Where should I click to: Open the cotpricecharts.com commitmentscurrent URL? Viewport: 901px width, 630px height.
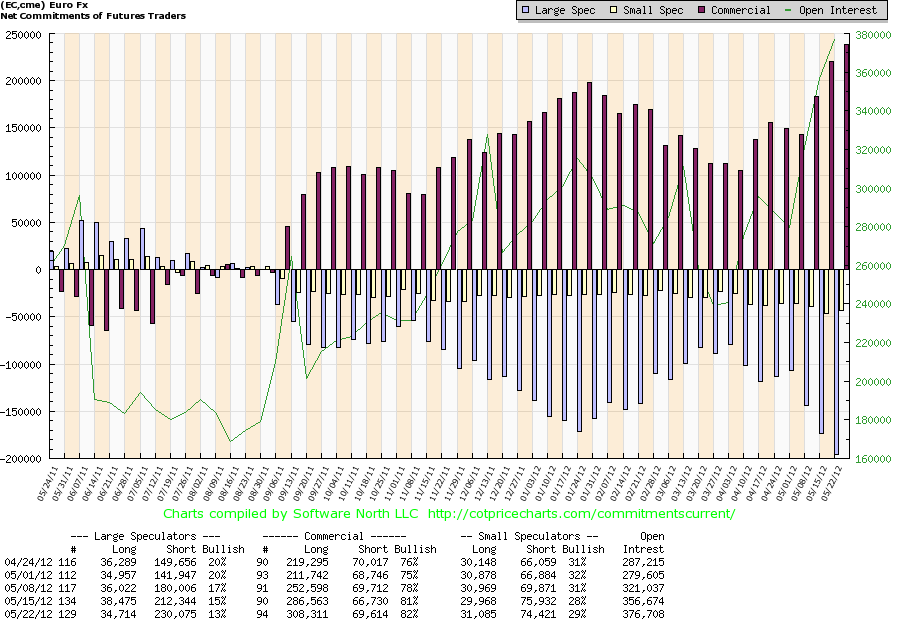[x=582, y=514]
